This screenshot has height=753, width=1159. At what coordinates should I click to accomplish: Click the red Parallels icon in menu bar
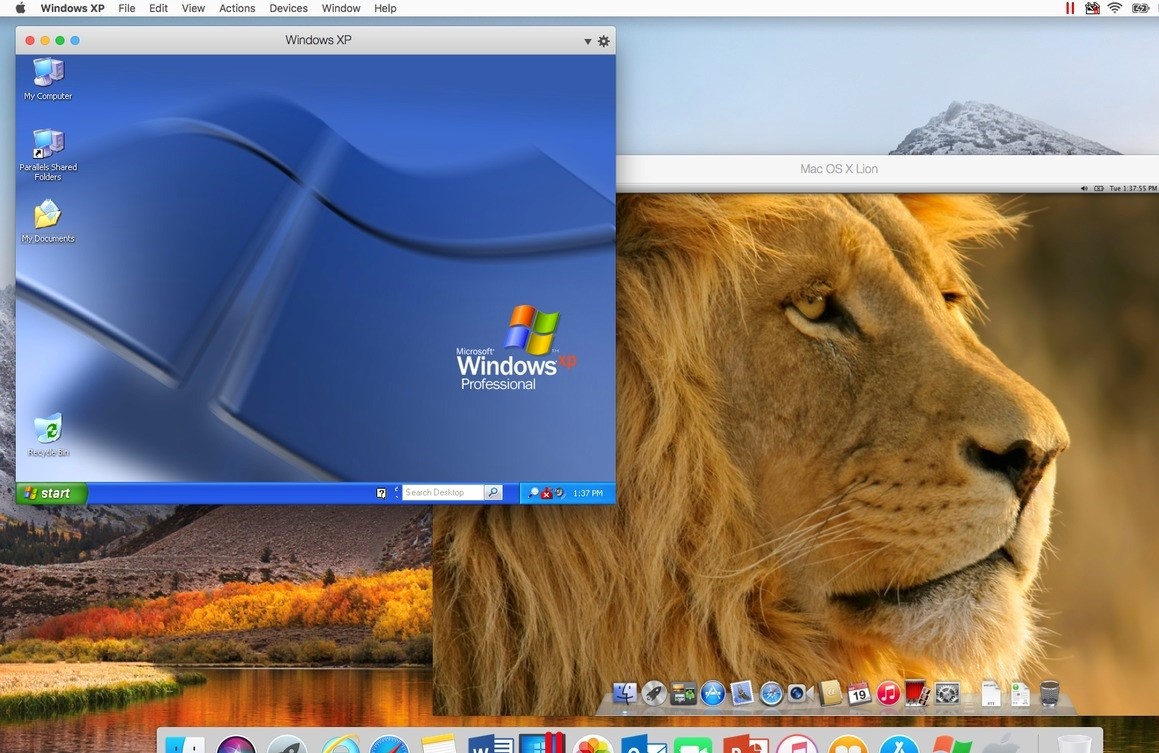(x=1070, y=8)
